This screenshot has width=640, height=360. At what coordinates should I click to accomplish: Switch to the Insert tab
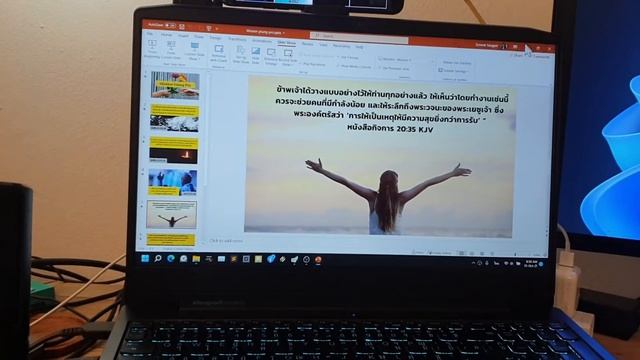[183, 36]
